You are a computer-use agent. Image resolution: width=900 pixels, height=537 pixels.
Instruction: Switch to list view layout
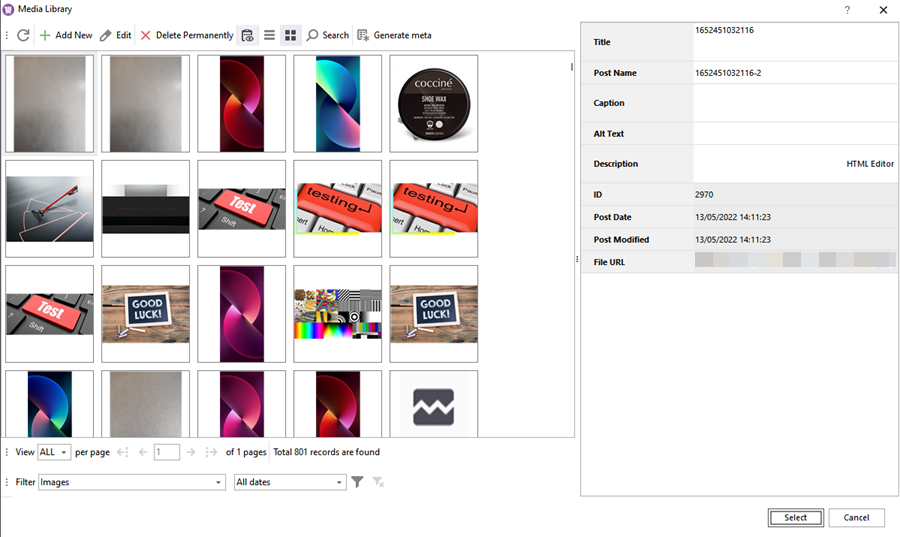click(269, 35)
